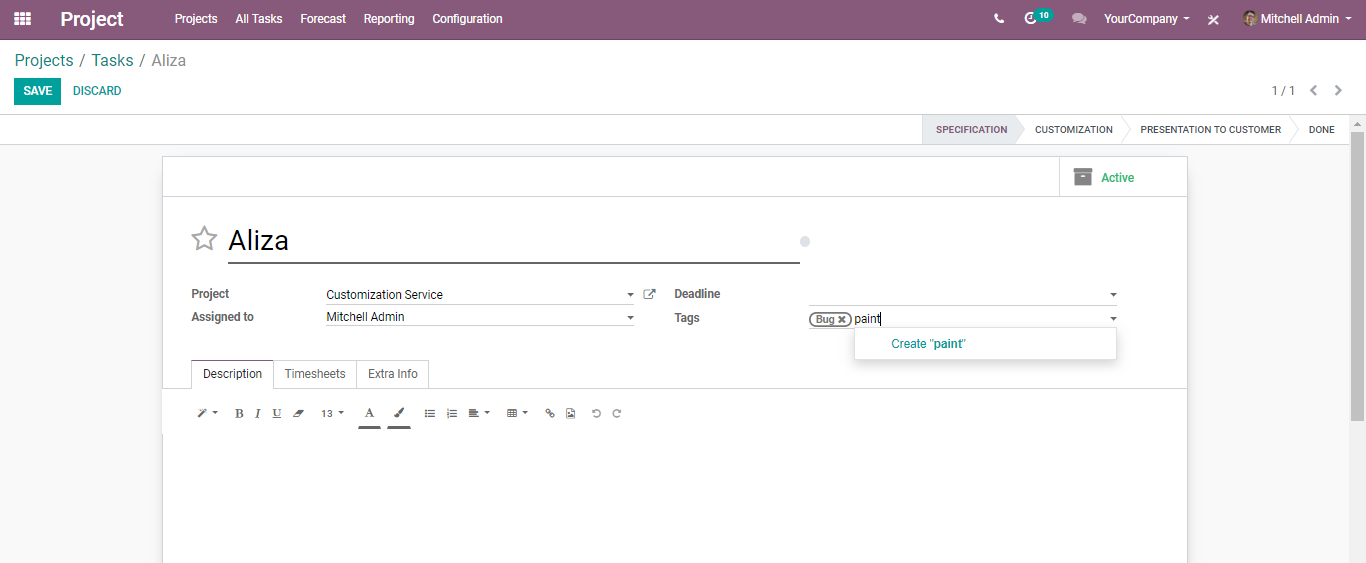Go to Tasks breadcrumb
1366x563 pixels.
click(x=112, y=60)
